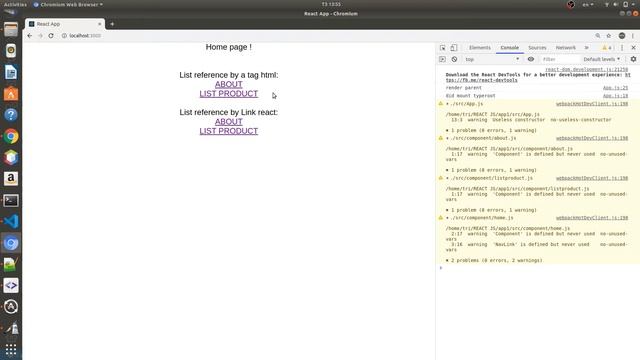The height and width of the screenshot is (360, 640).
Task: Close the React App tab
Action: tap(99, 24)
